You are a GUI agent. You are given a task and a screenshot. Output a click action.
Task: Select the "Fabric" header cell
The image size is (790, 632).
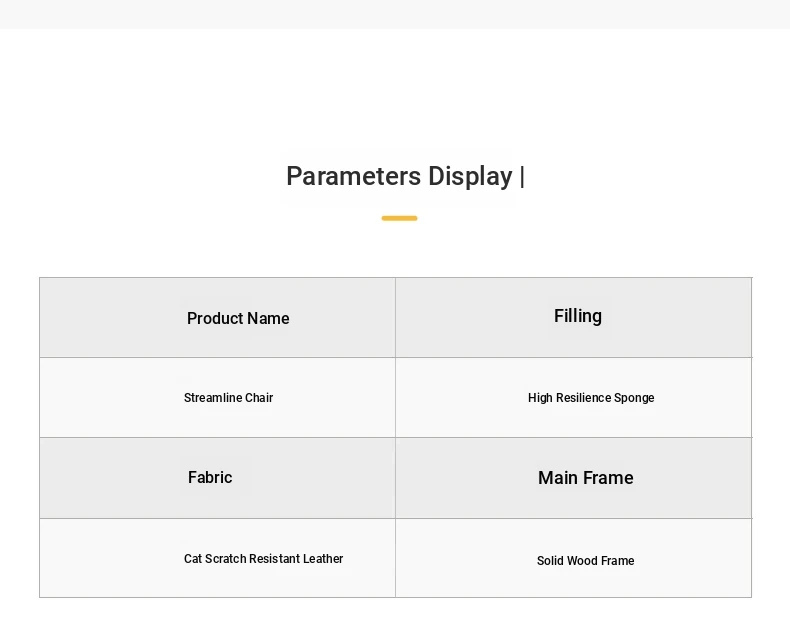point(210,477)
